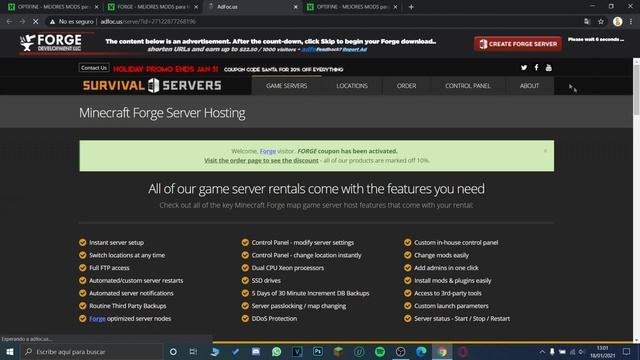Click the Feedback link in the ad bar

[329, 49]
